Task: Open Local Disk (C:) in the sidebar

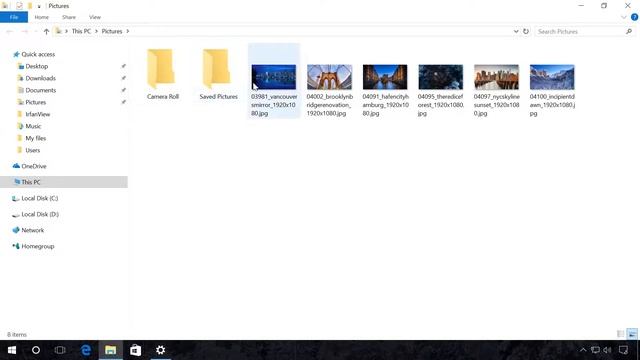Action: click(x=40, y=198)
